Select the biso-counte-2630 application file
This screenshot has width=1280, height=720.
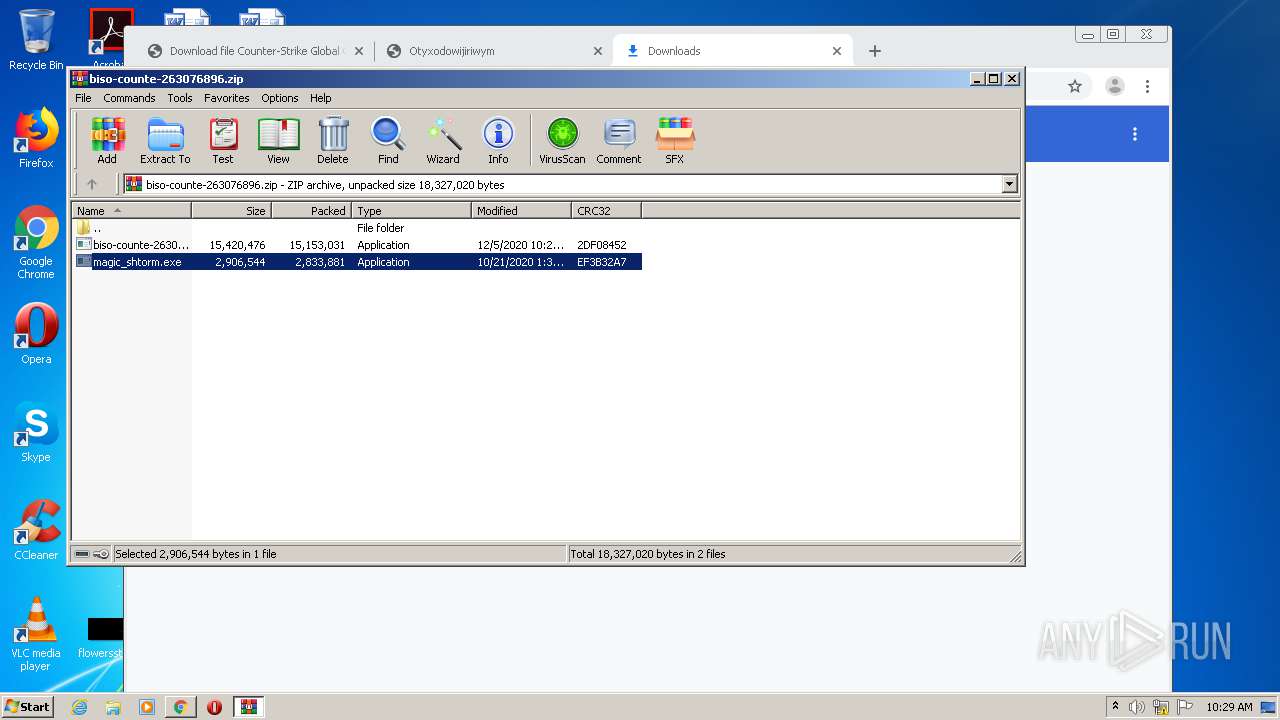coord(358,245)
